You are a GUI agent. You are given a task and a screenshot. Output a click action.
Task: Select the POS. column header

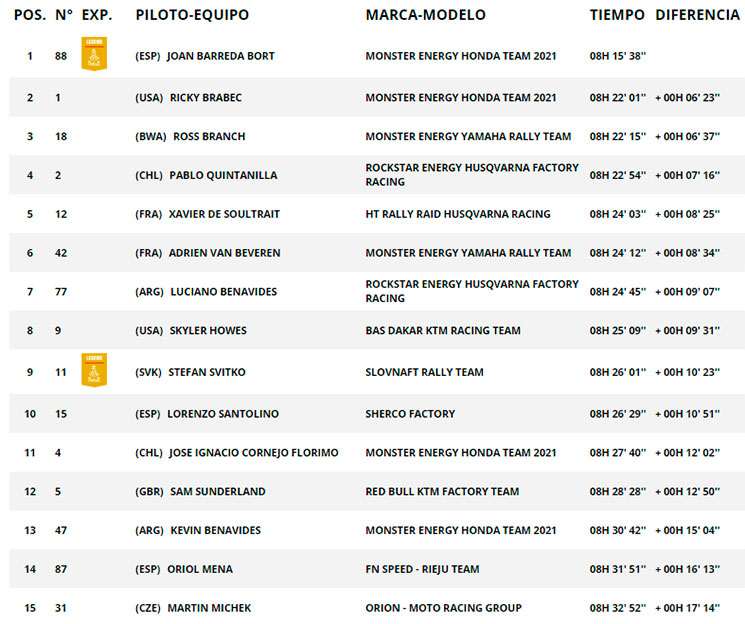30,15
